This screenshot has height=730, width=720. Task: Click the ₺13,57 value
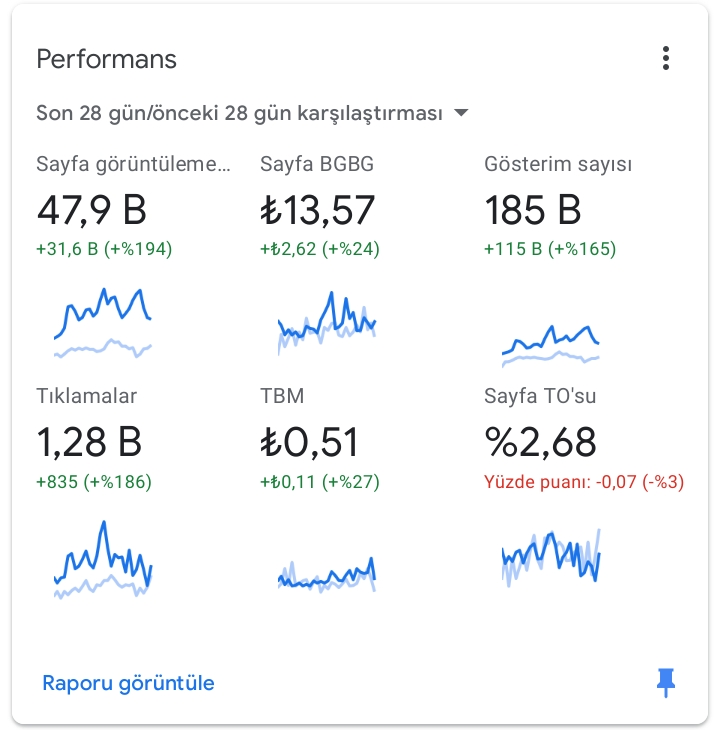(x=317, y=210)
